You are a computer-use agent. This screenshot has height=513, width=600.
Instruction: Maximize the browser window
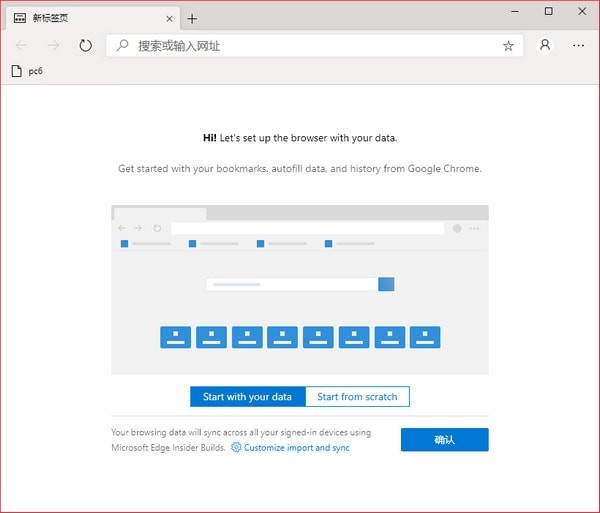pos(548,11)
